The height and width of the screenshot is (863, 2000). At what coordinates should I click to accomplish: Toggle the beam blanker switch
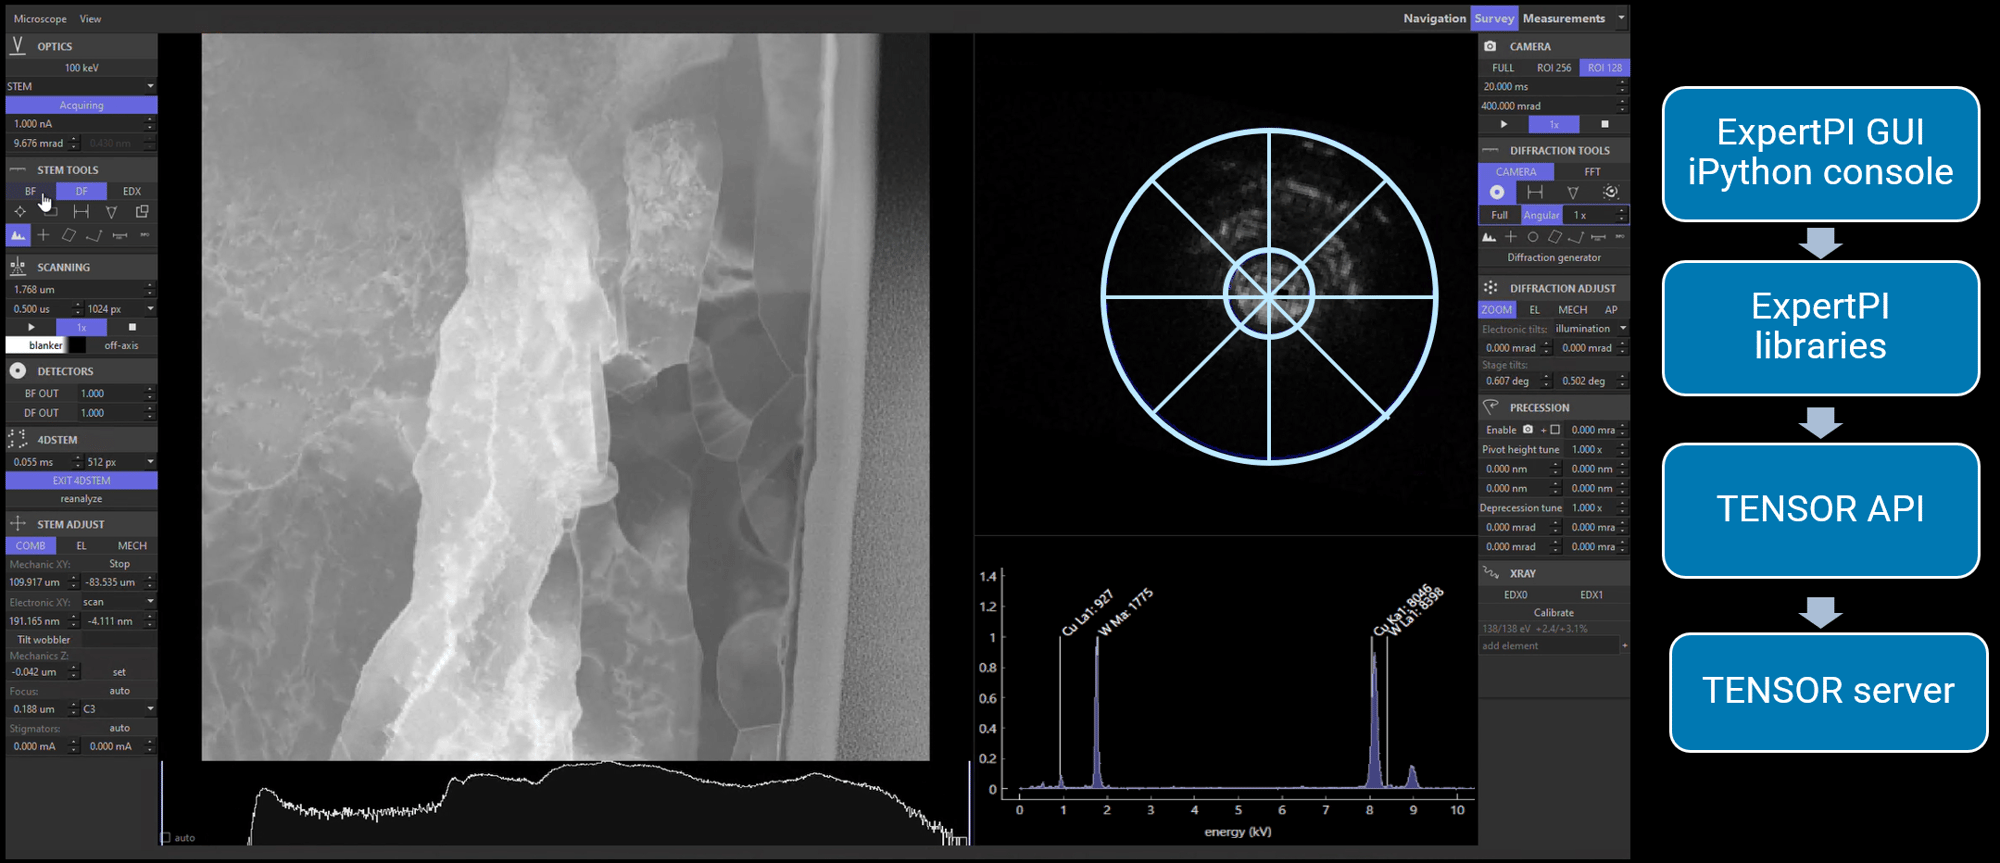(76, 346)
